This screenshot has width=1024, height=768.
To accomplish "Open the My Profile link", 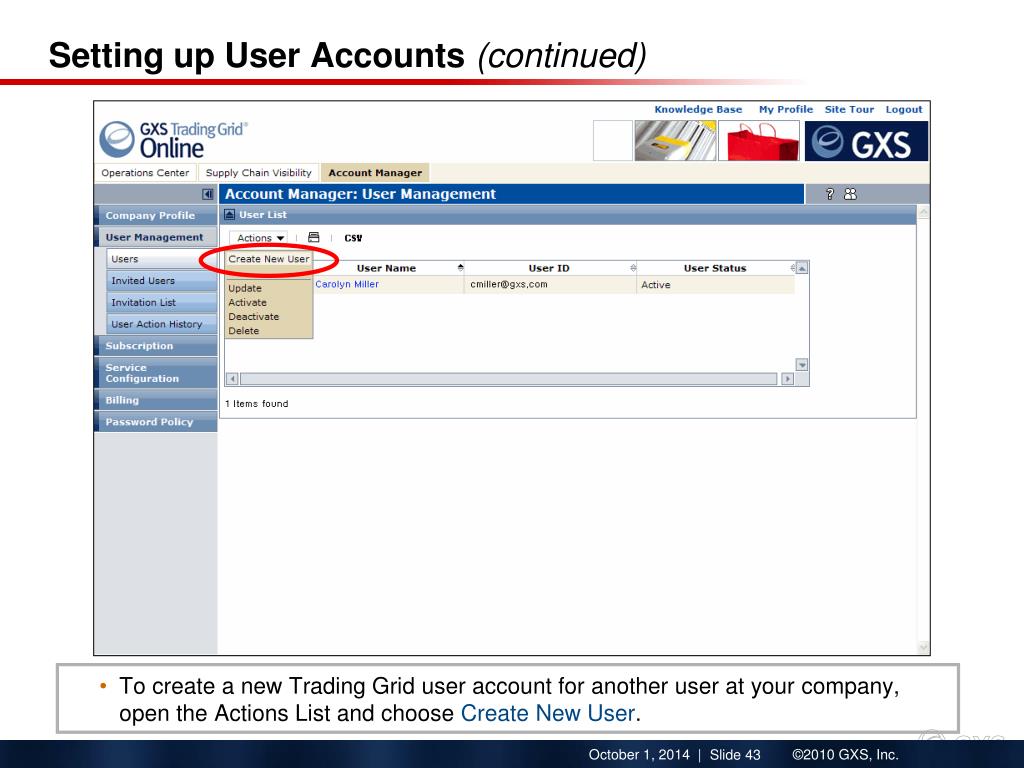I will tap(786, 110).
